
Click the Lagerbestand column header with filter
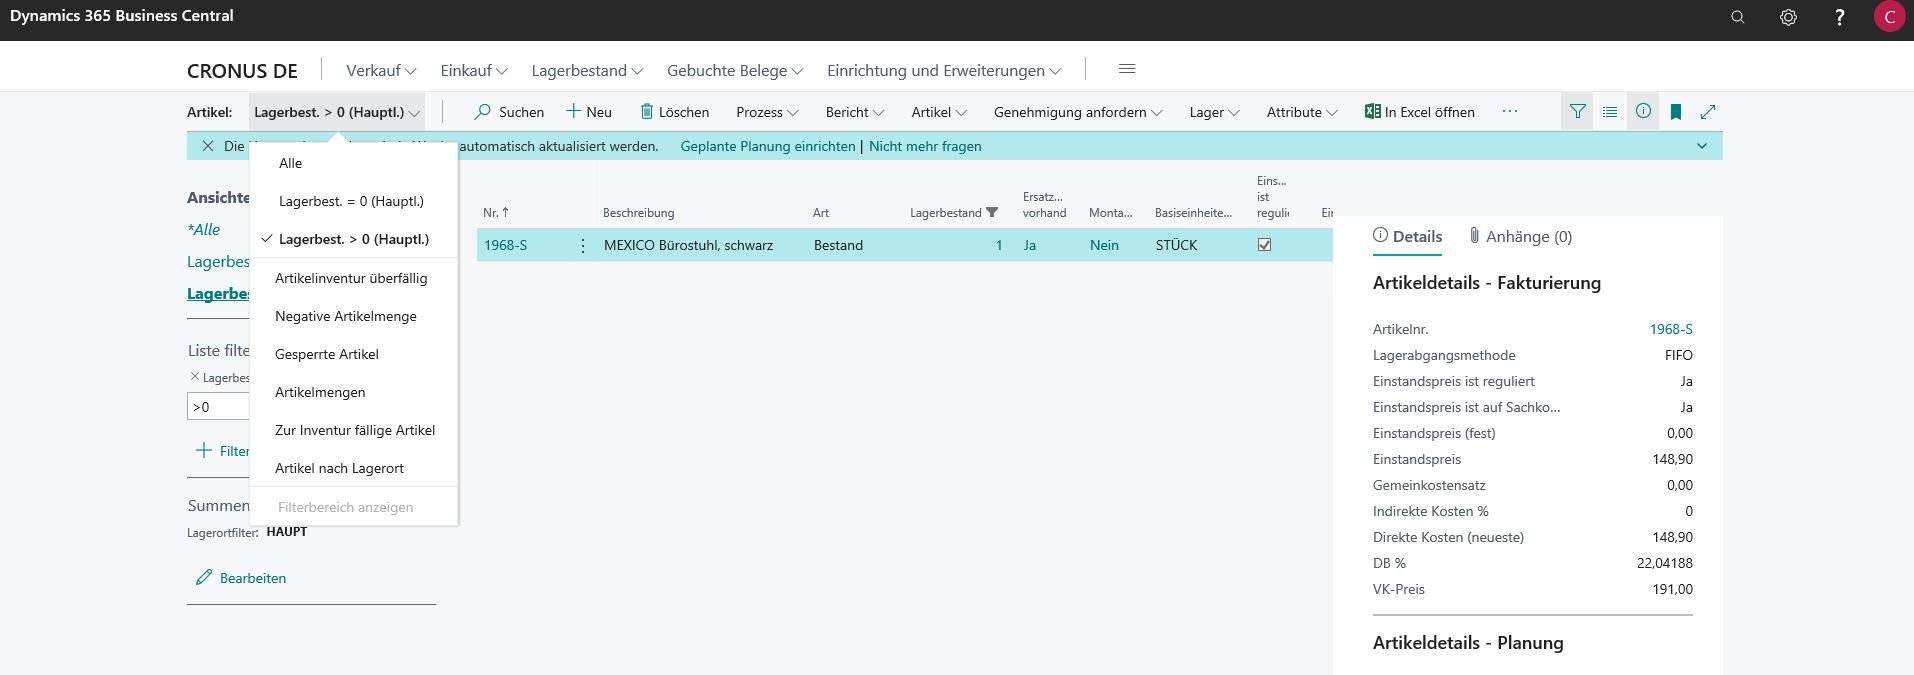(954, 213)
